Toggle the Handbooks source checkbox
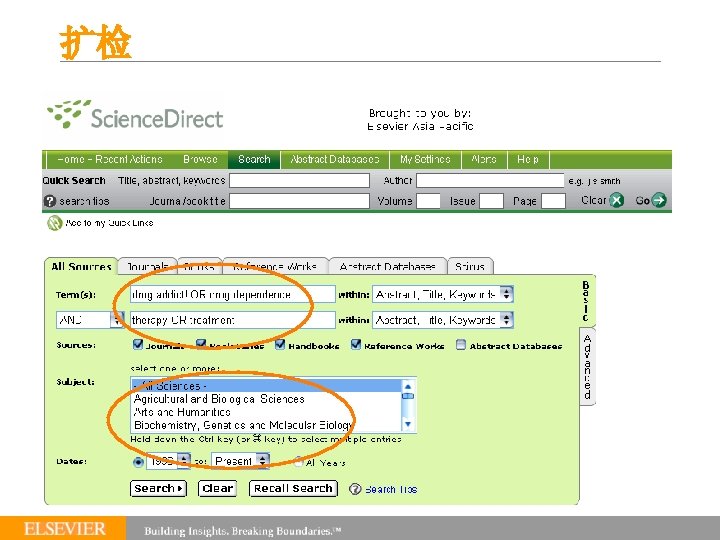 [x=280, y=344]
